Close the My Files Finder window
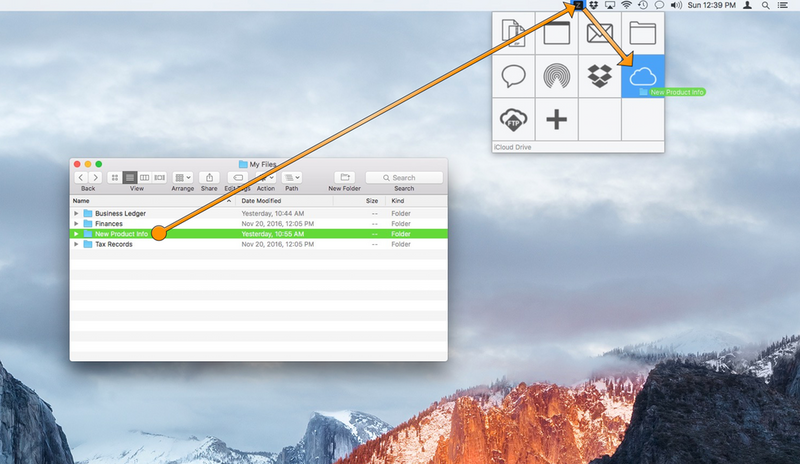 click(77, 164)
